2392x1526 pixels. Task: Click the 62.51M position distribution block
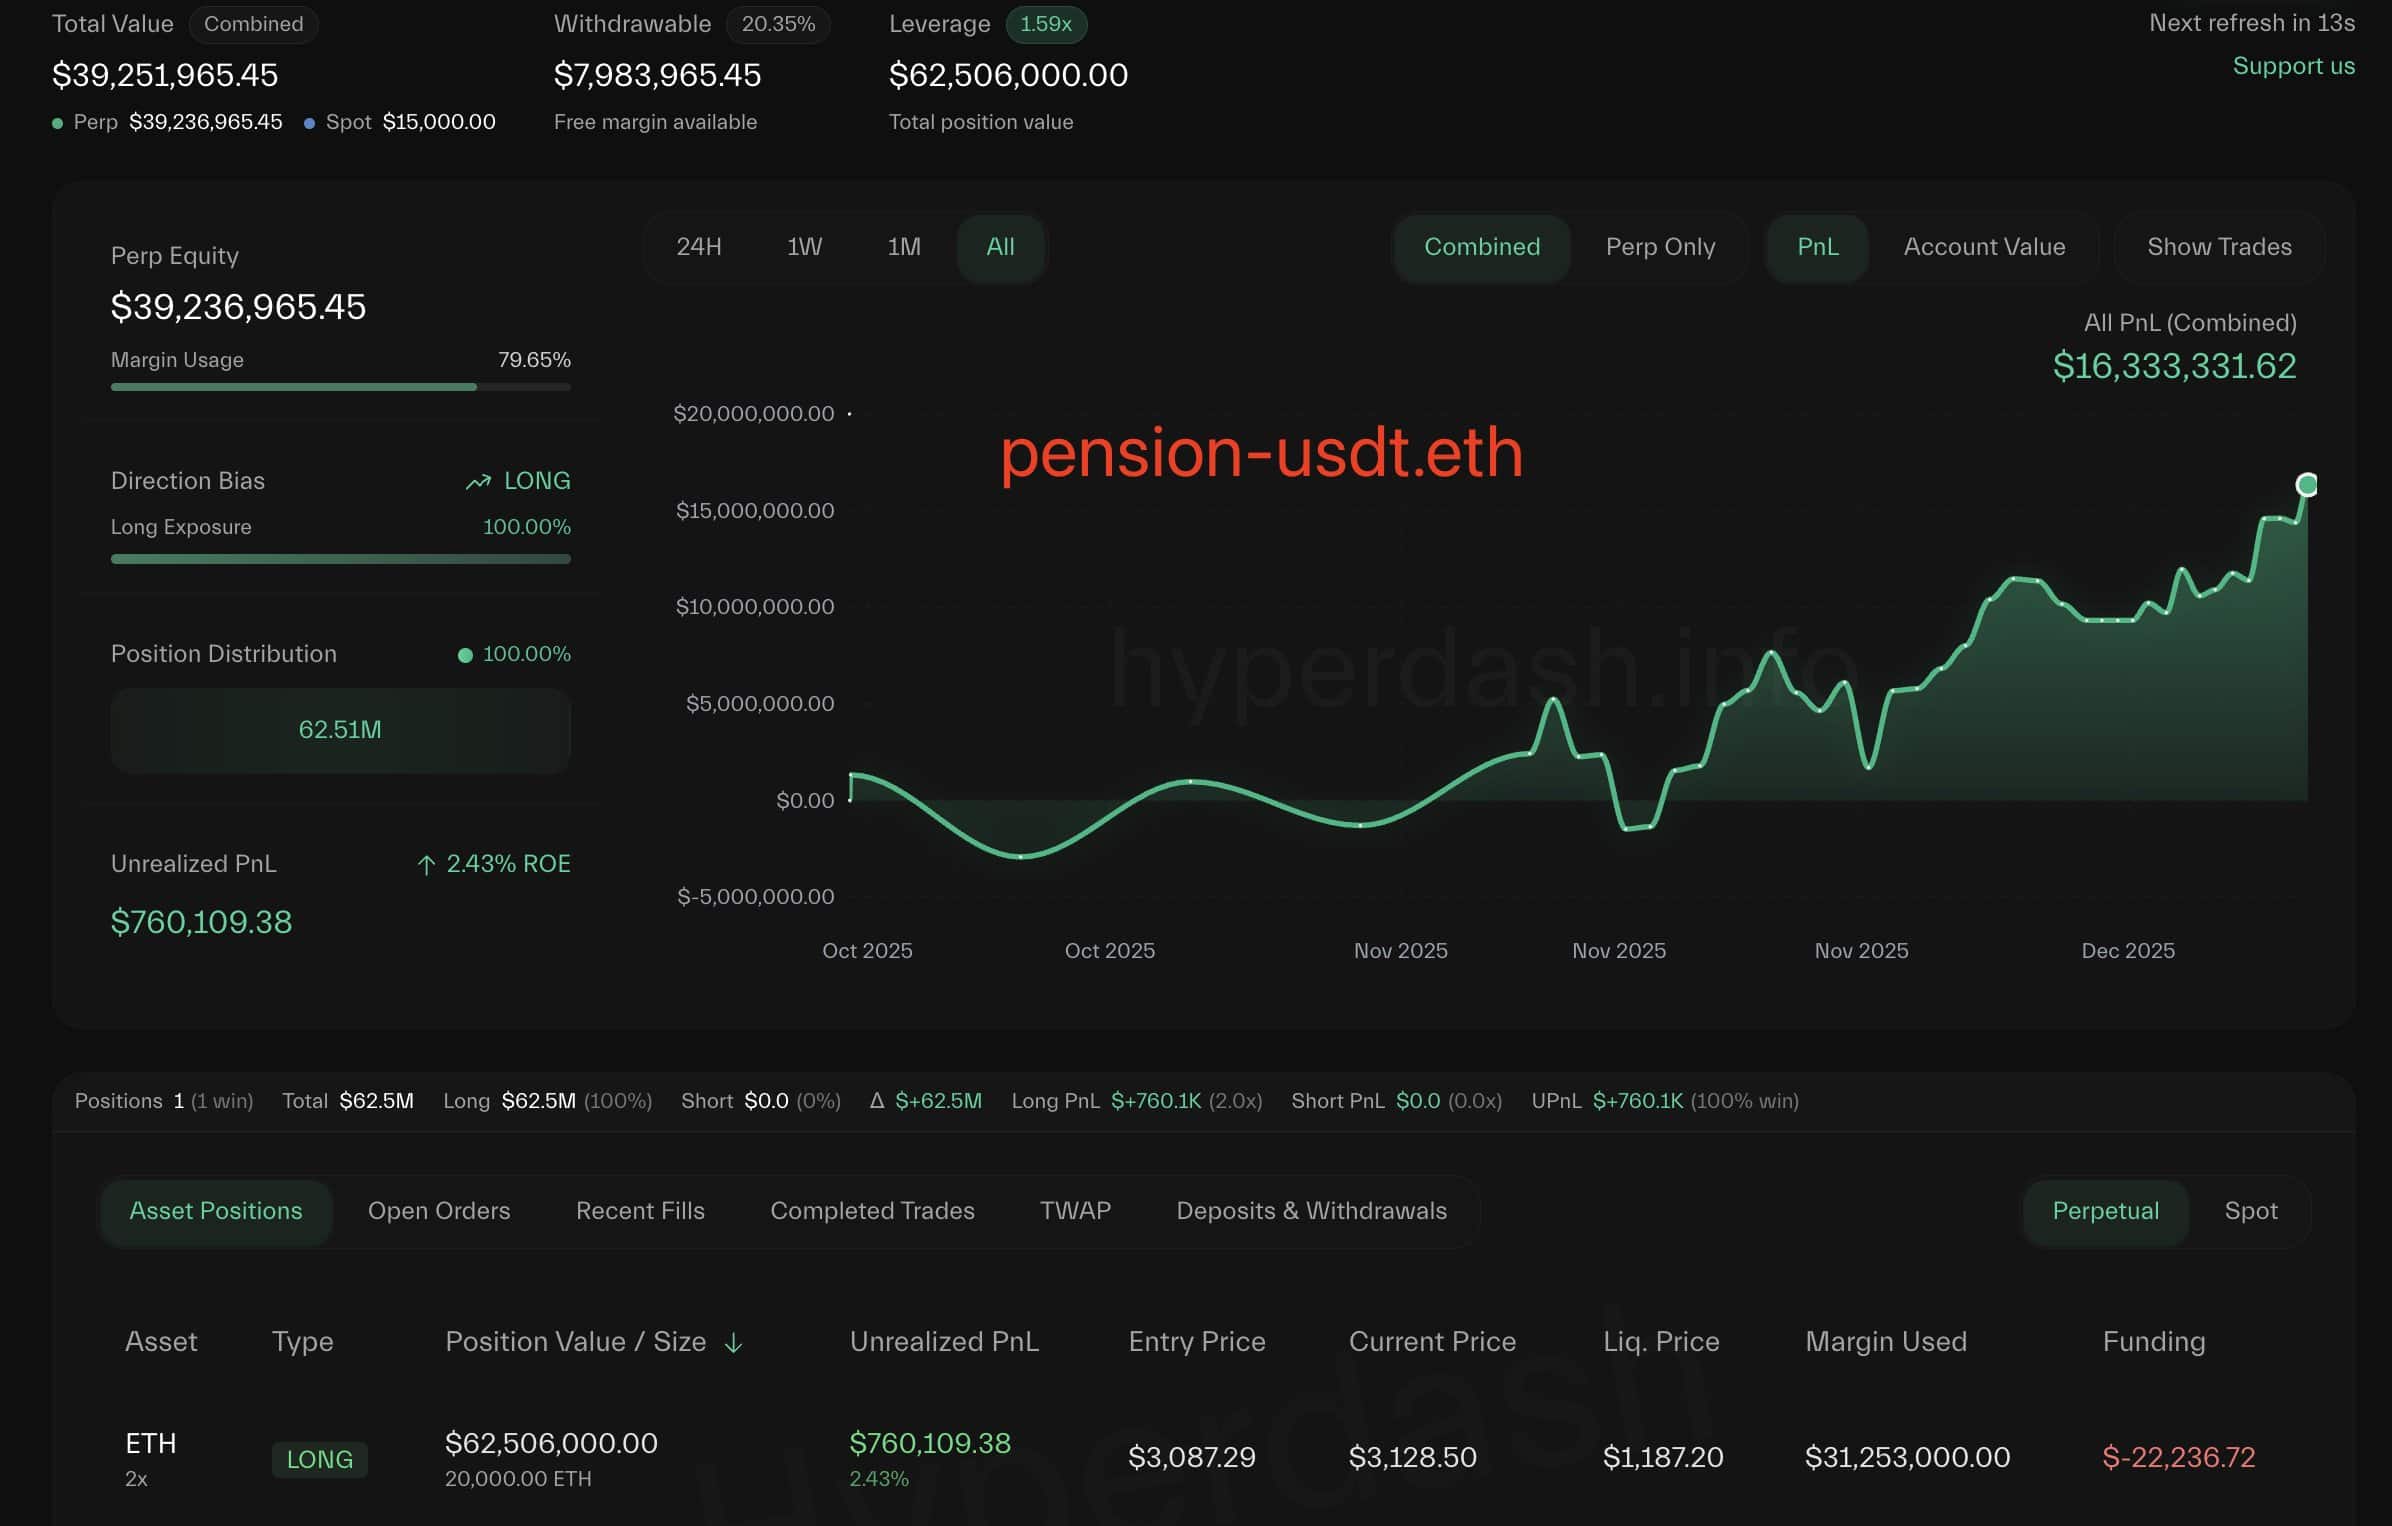tap(340, 730)
